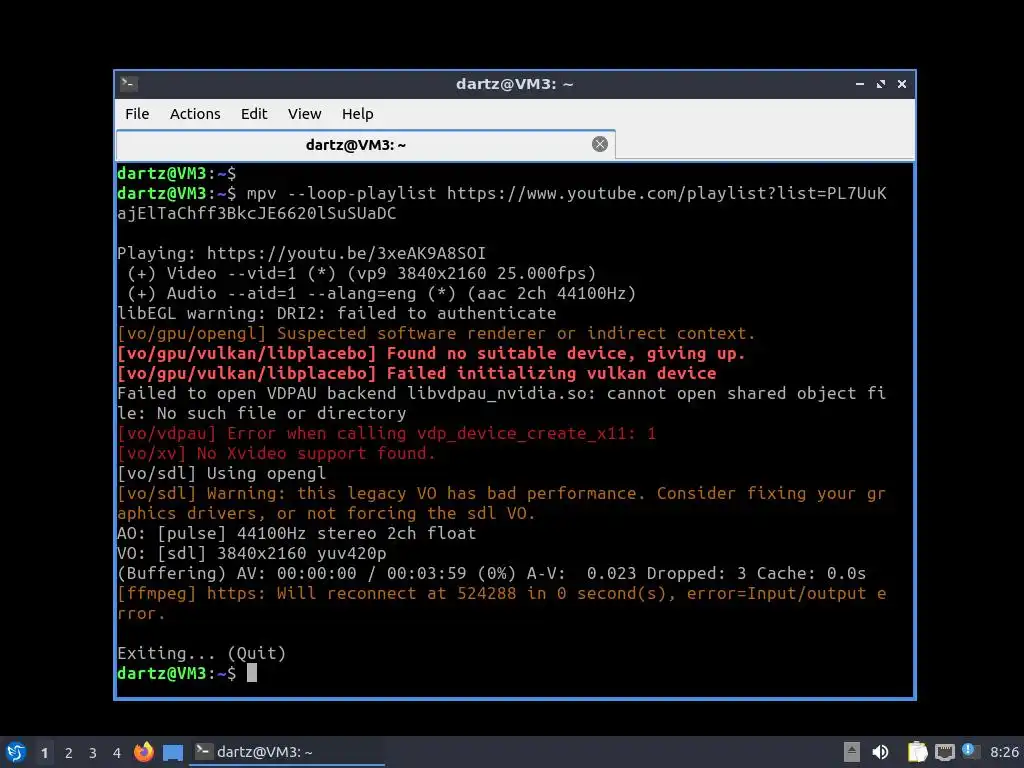Click the terminal icon in the window title bar

129,84
